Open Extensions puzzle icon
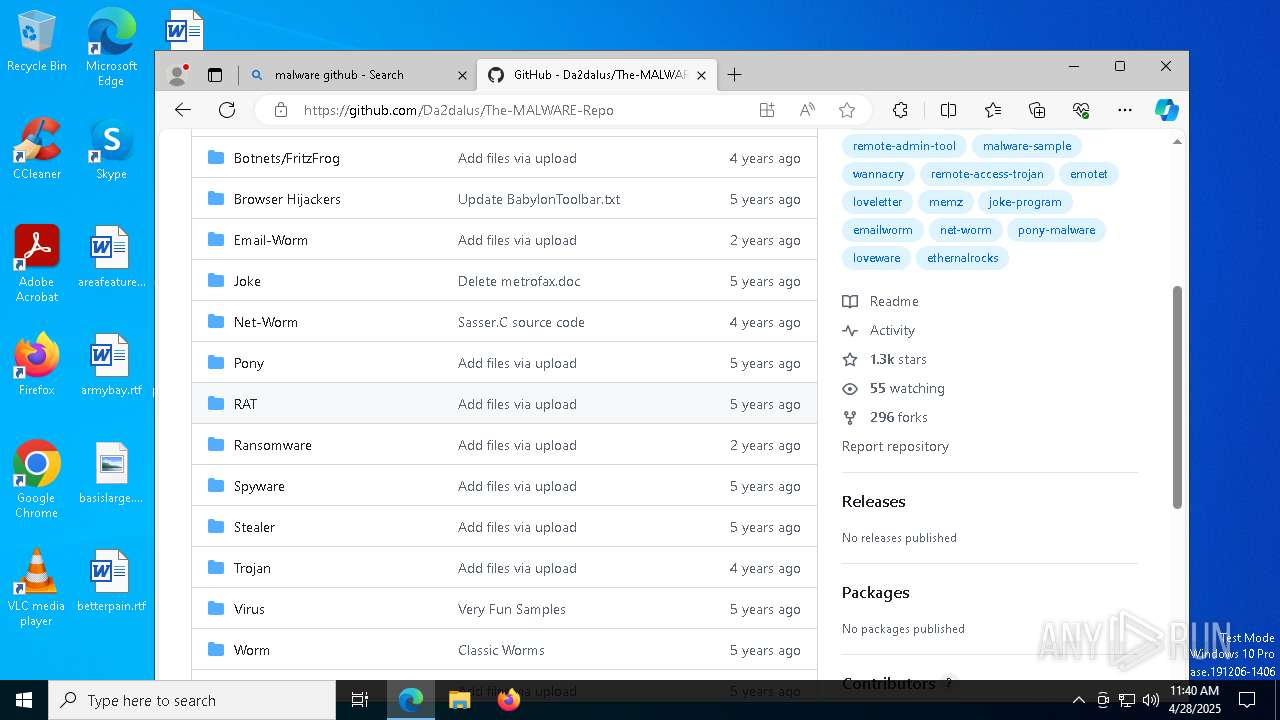Screen dimensions: 1280x720 [x=900, y=110]
